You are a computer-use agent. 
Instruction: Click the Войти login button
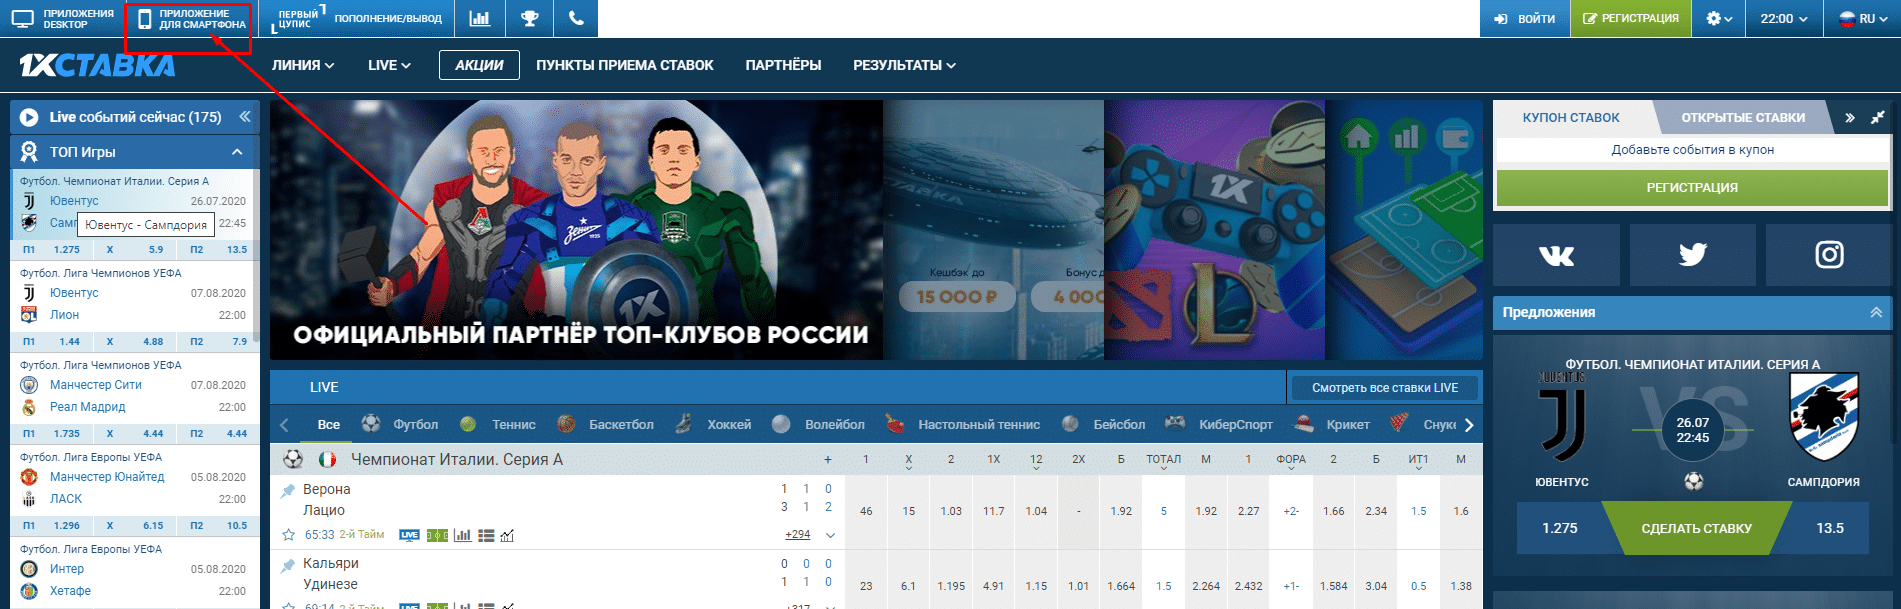(x=1525, y=18)
